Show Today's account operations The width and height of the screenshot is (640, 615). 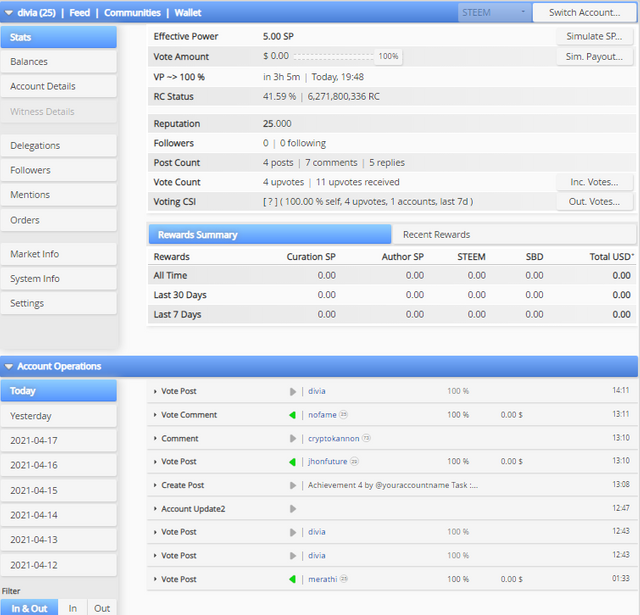(59, 391)
